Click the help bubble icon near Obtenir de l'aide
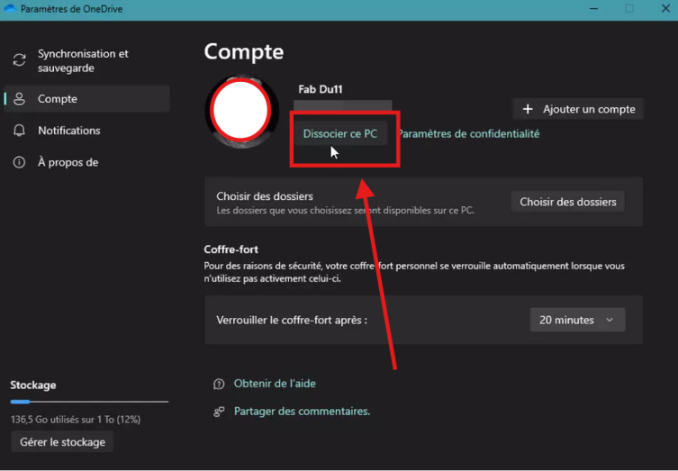Image resolution: width=678 pixels, height=471 pixels. [219, 384]
